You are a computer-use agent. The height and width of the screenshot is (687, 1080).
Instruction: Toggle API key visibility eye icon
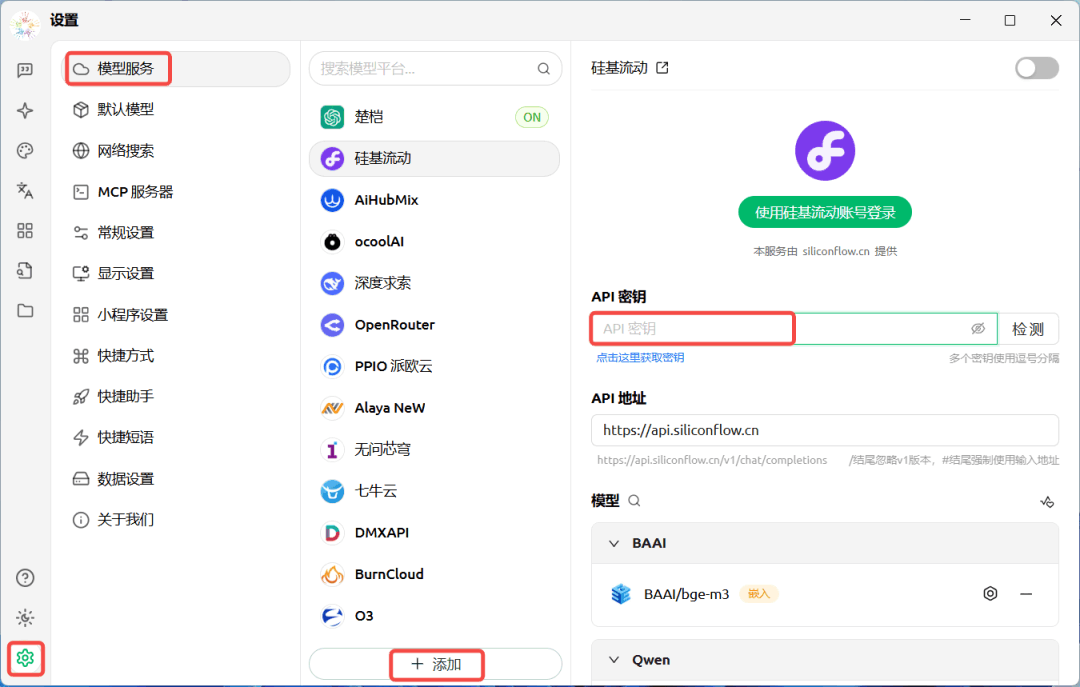[x=977, y=329]
